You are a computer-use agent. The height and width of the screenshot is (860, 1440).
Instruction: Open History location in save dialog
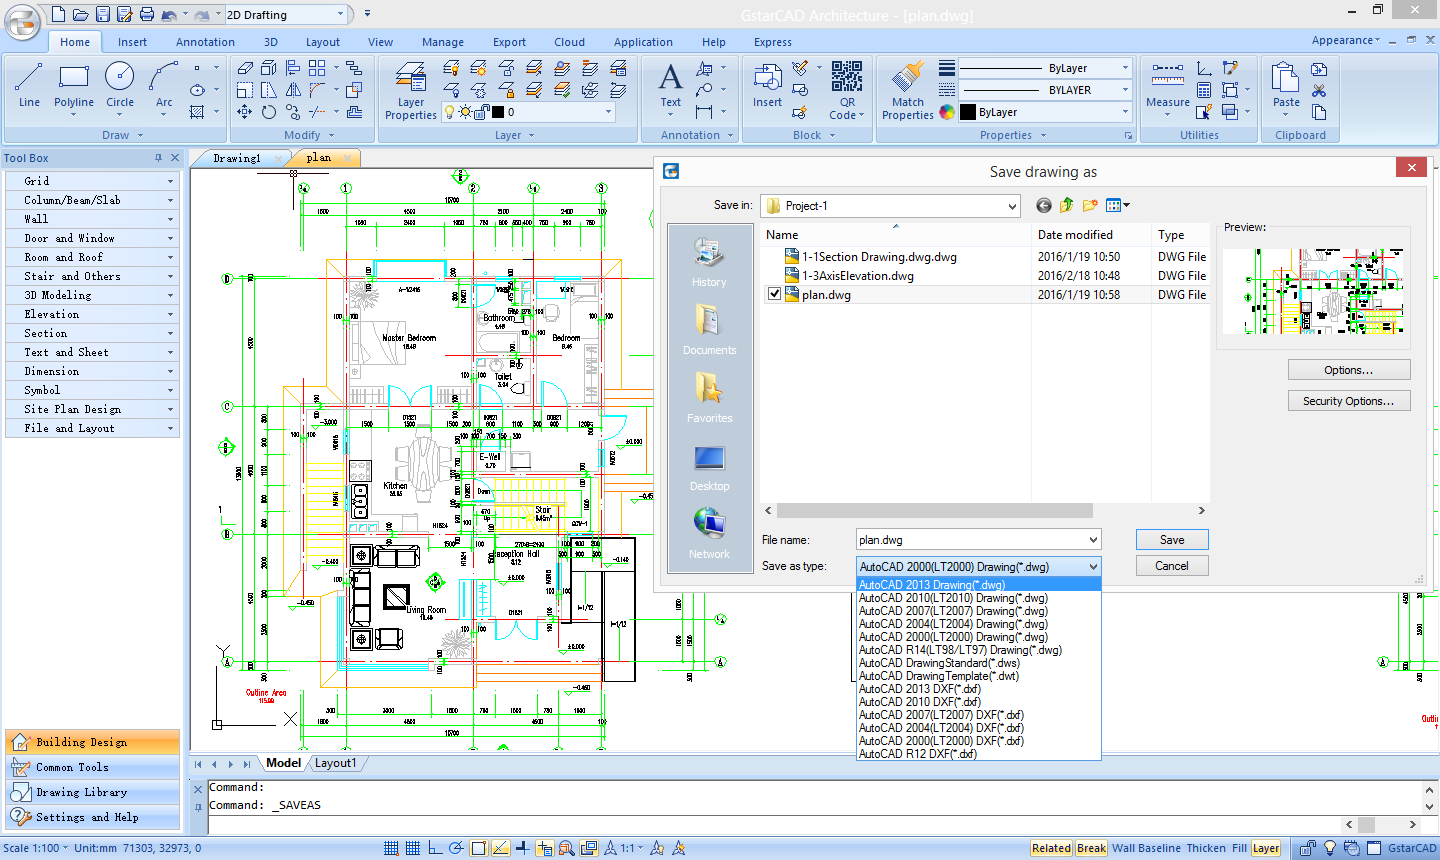coord(709,263)
